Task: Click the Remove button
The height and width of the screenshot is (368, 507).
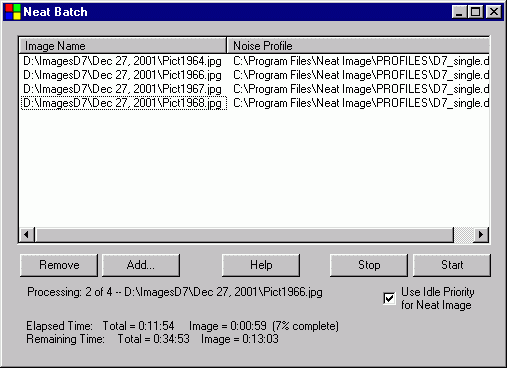Action: [59, 265]
